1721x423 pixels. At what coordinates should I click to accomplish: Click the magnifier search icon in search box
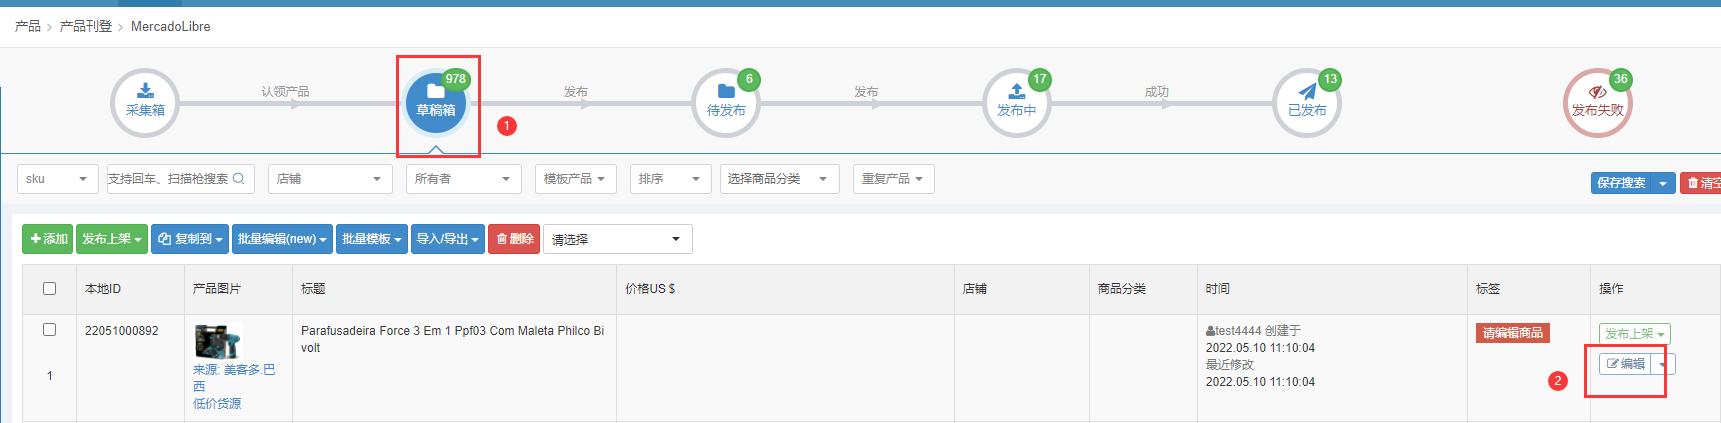pyautogui.click(x=239, y=179)
